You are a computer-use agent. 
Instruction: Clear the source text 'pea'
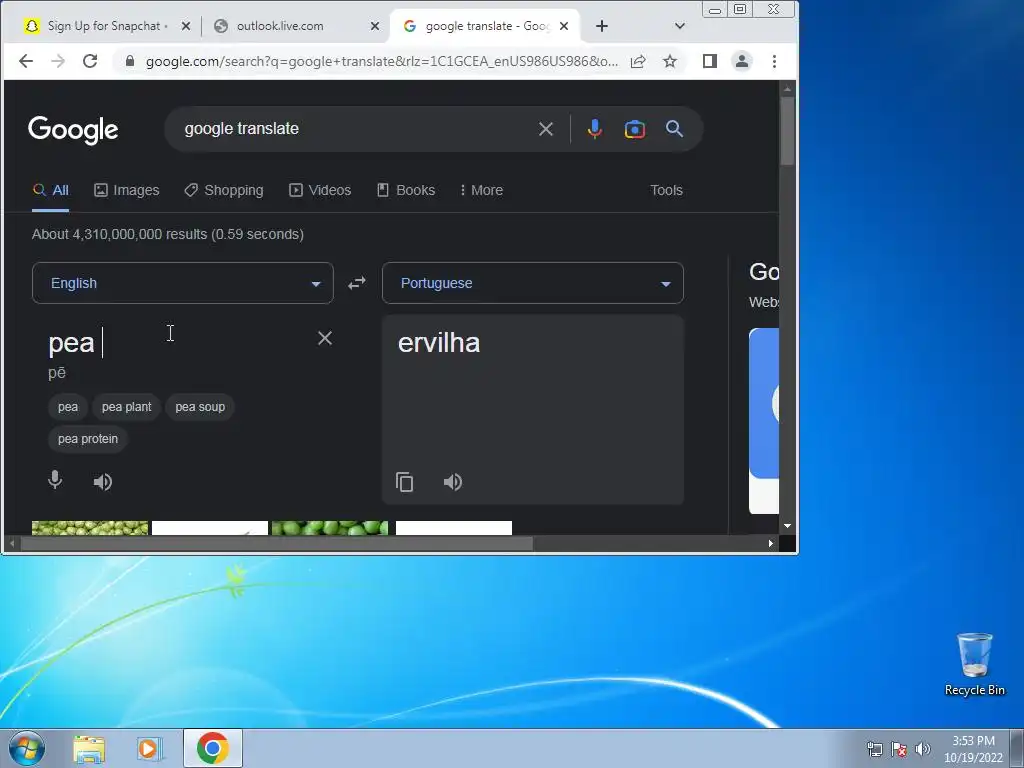(x=325, y=338)
